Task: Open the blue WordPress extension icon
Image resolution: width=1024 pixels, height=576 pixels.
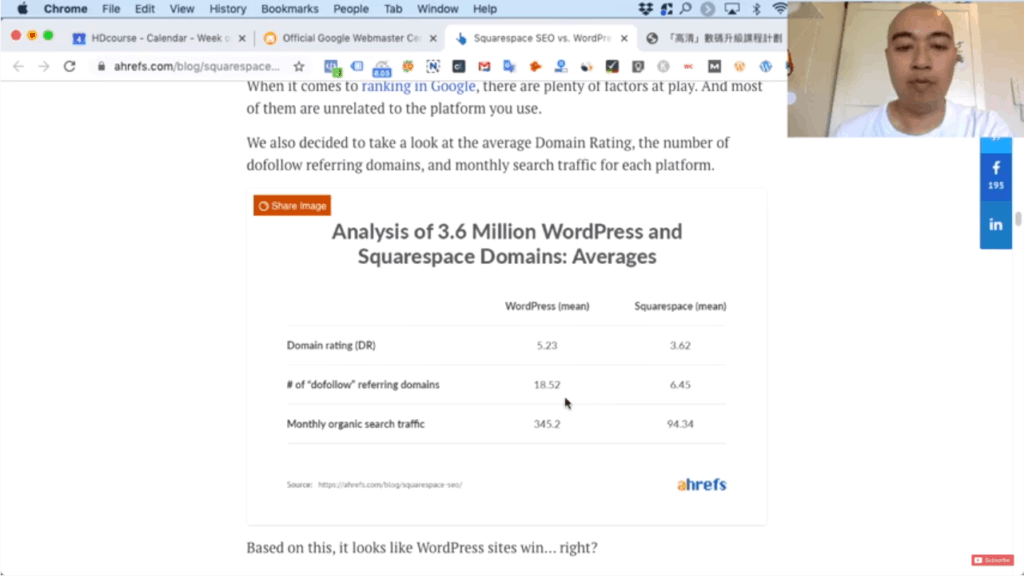Action: tap(765, 66)
